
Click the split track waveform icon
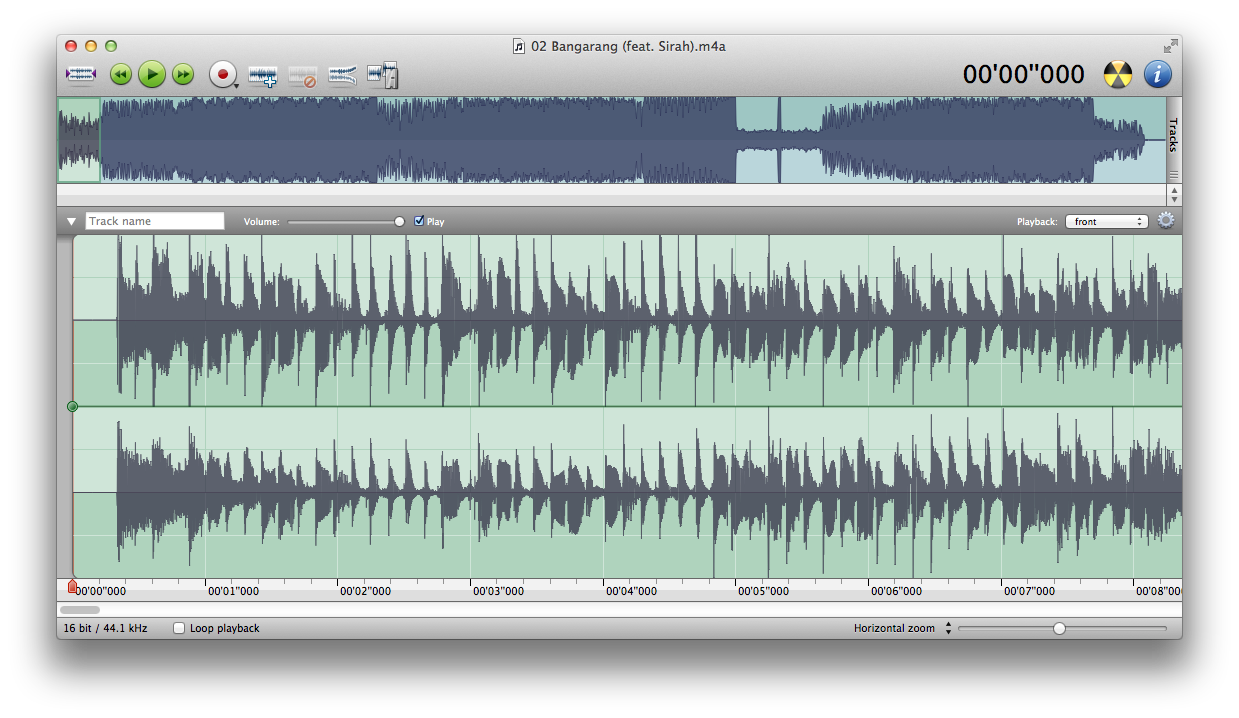point(383,76)
